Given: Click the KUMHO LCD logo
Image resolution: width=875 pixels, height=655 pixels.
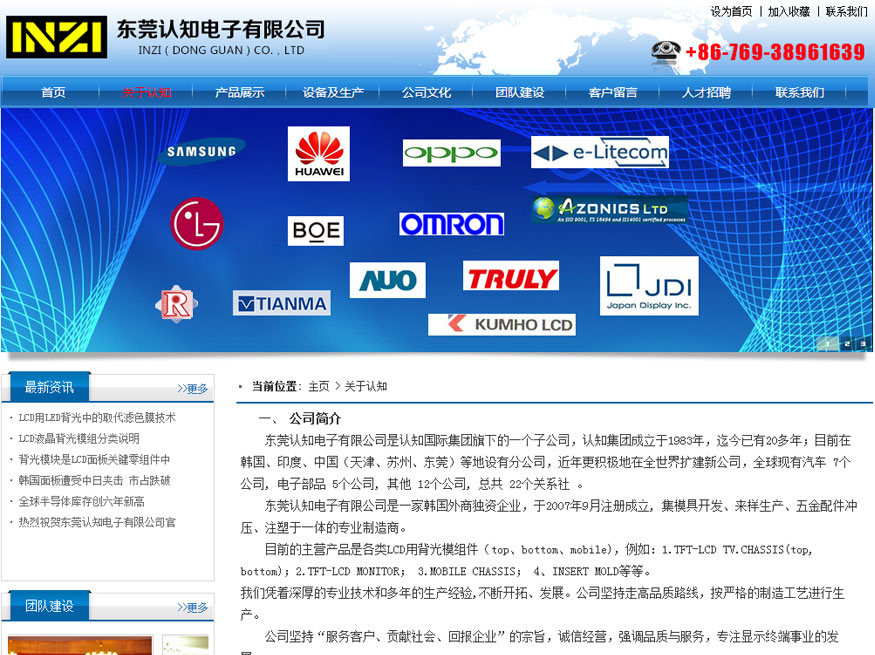Looking at the screenshot, I should (x=502, y=325).
